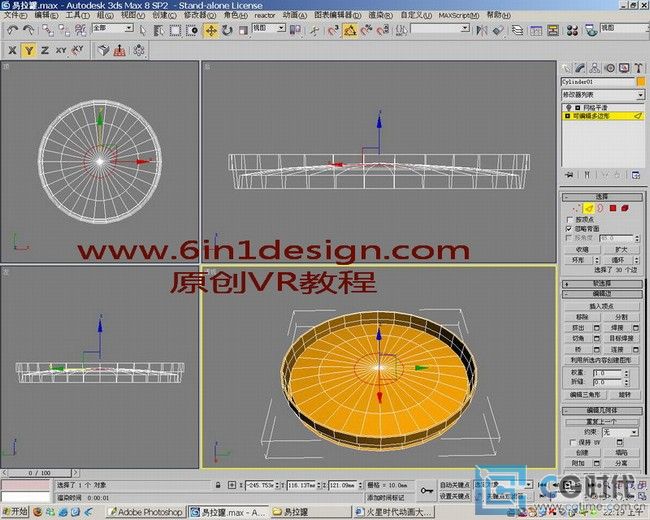The width and height of the screenshot is (650, 520).
Task: Activate the Select Object arrow tool
Action: 143,30
